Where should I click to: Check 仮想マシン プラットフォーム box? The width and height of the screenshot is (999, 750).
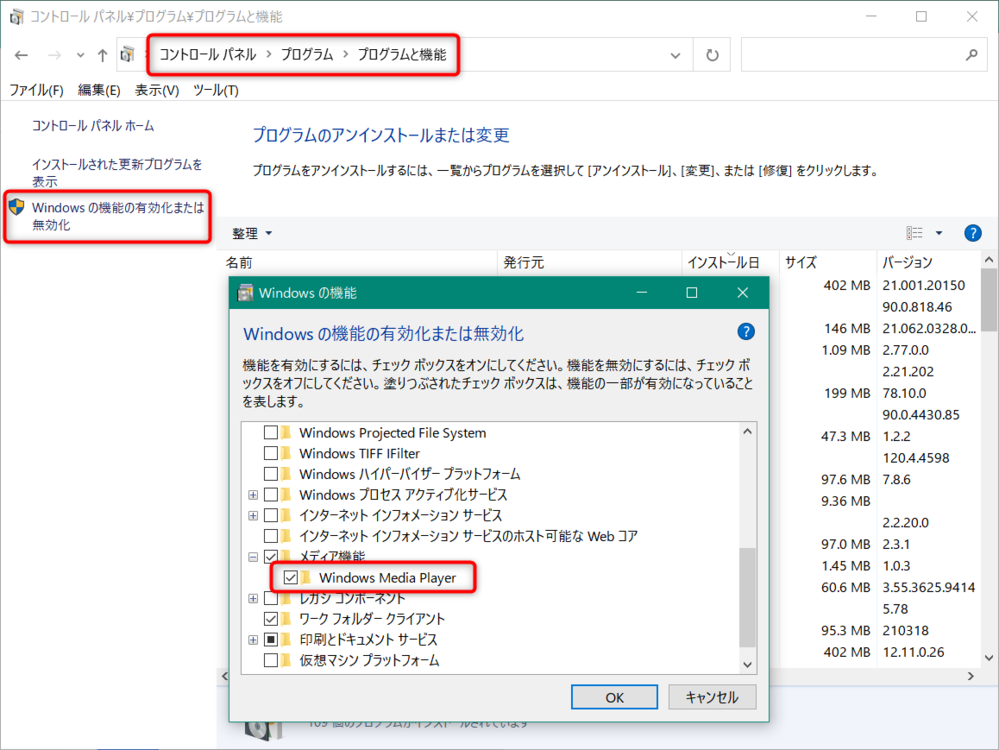coord(271,660)
